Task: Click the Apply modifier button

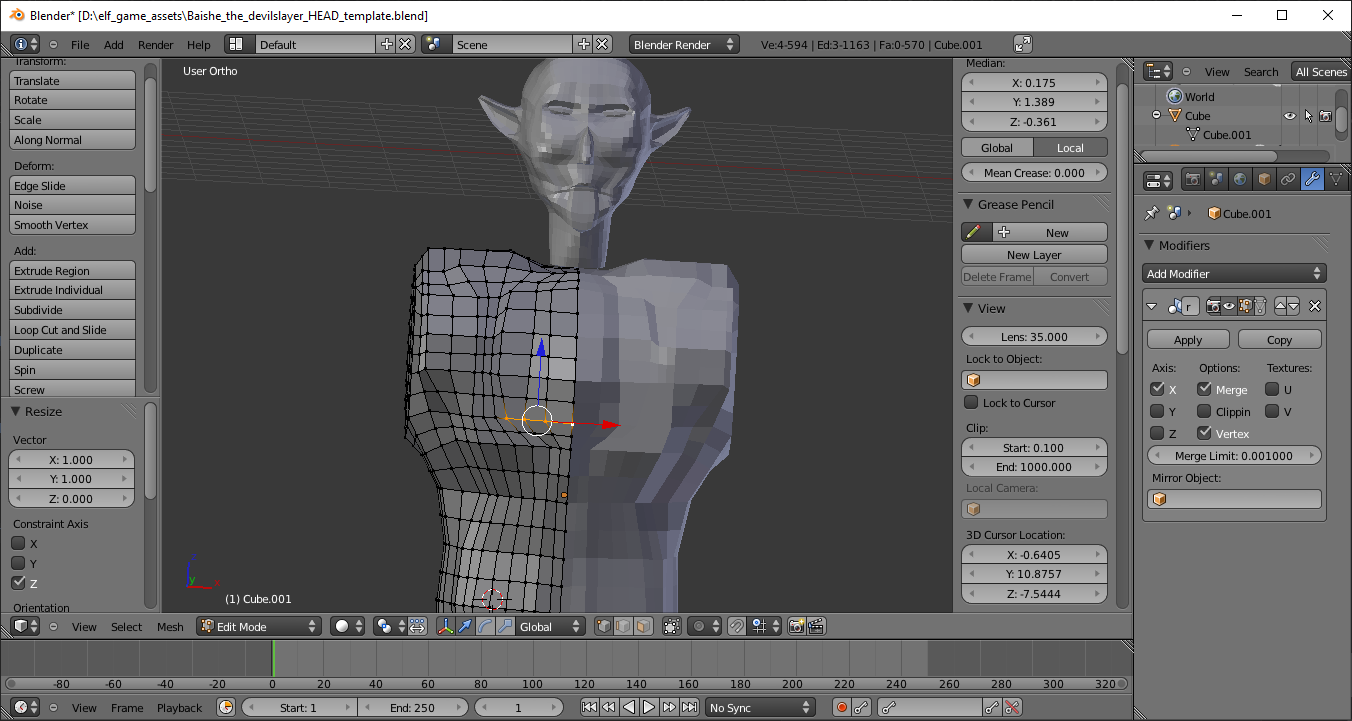Action: coord(1188,340)
